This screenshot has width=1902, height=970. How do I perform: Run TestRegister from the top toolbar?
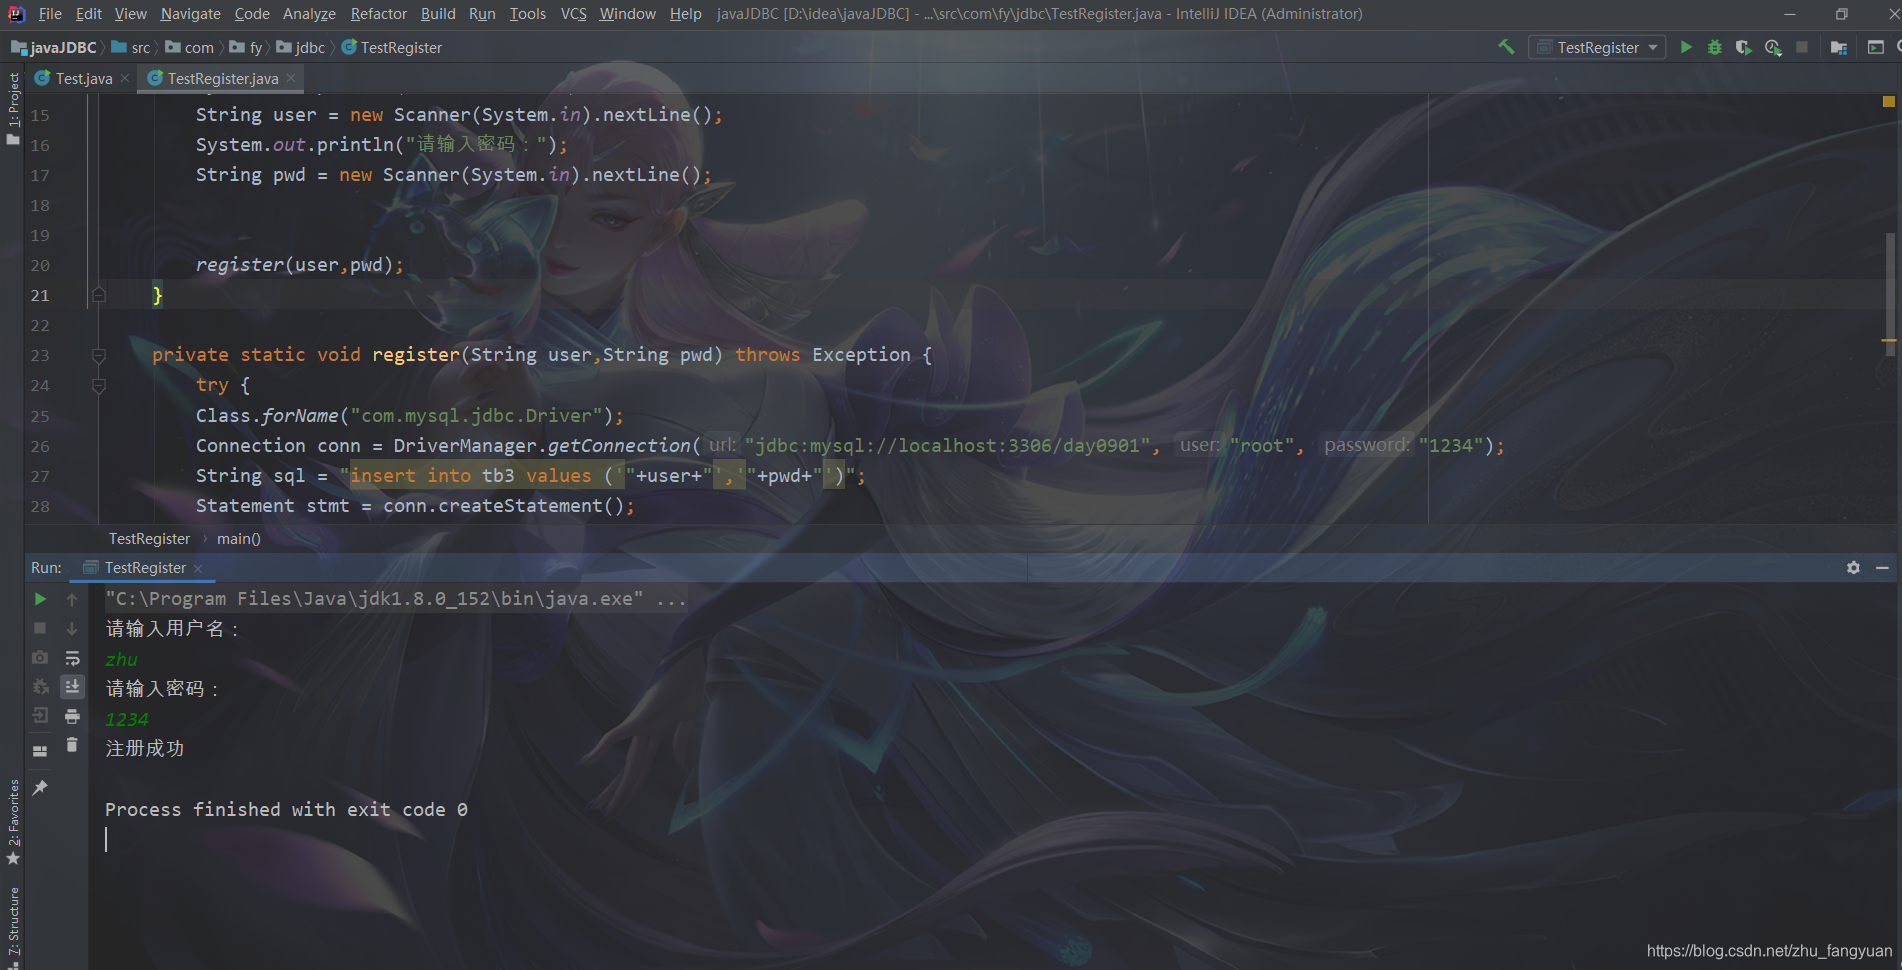click(x=1686, y=47)
